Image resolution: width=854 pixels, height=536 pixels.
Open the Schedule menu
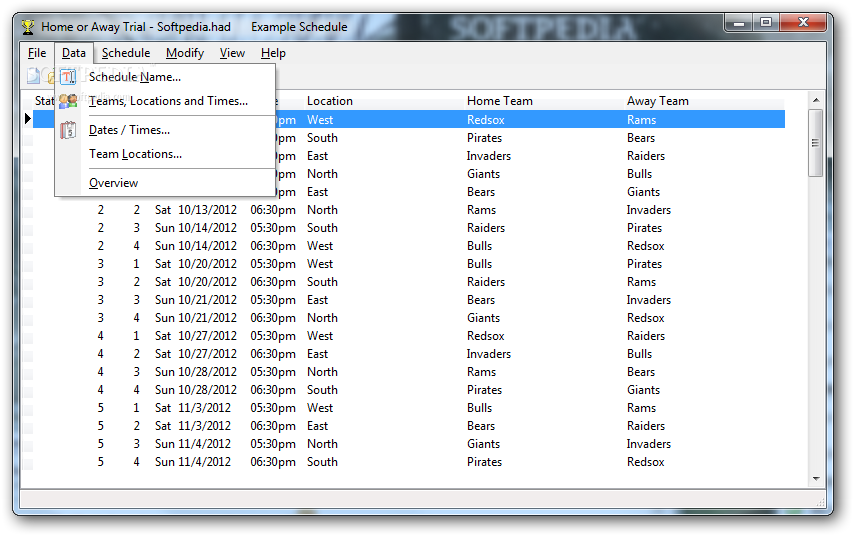tap(126, 53)
